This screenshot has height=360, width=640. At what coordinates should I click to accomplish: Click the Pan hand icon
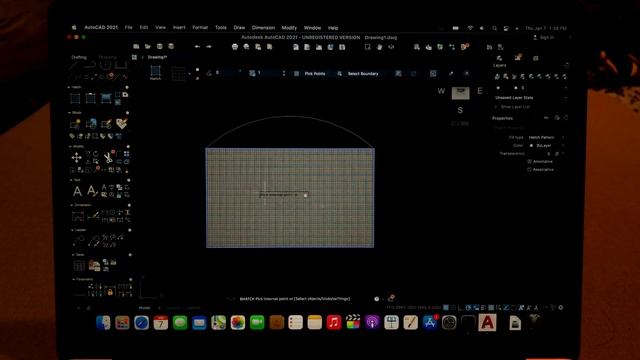[380, 47]
